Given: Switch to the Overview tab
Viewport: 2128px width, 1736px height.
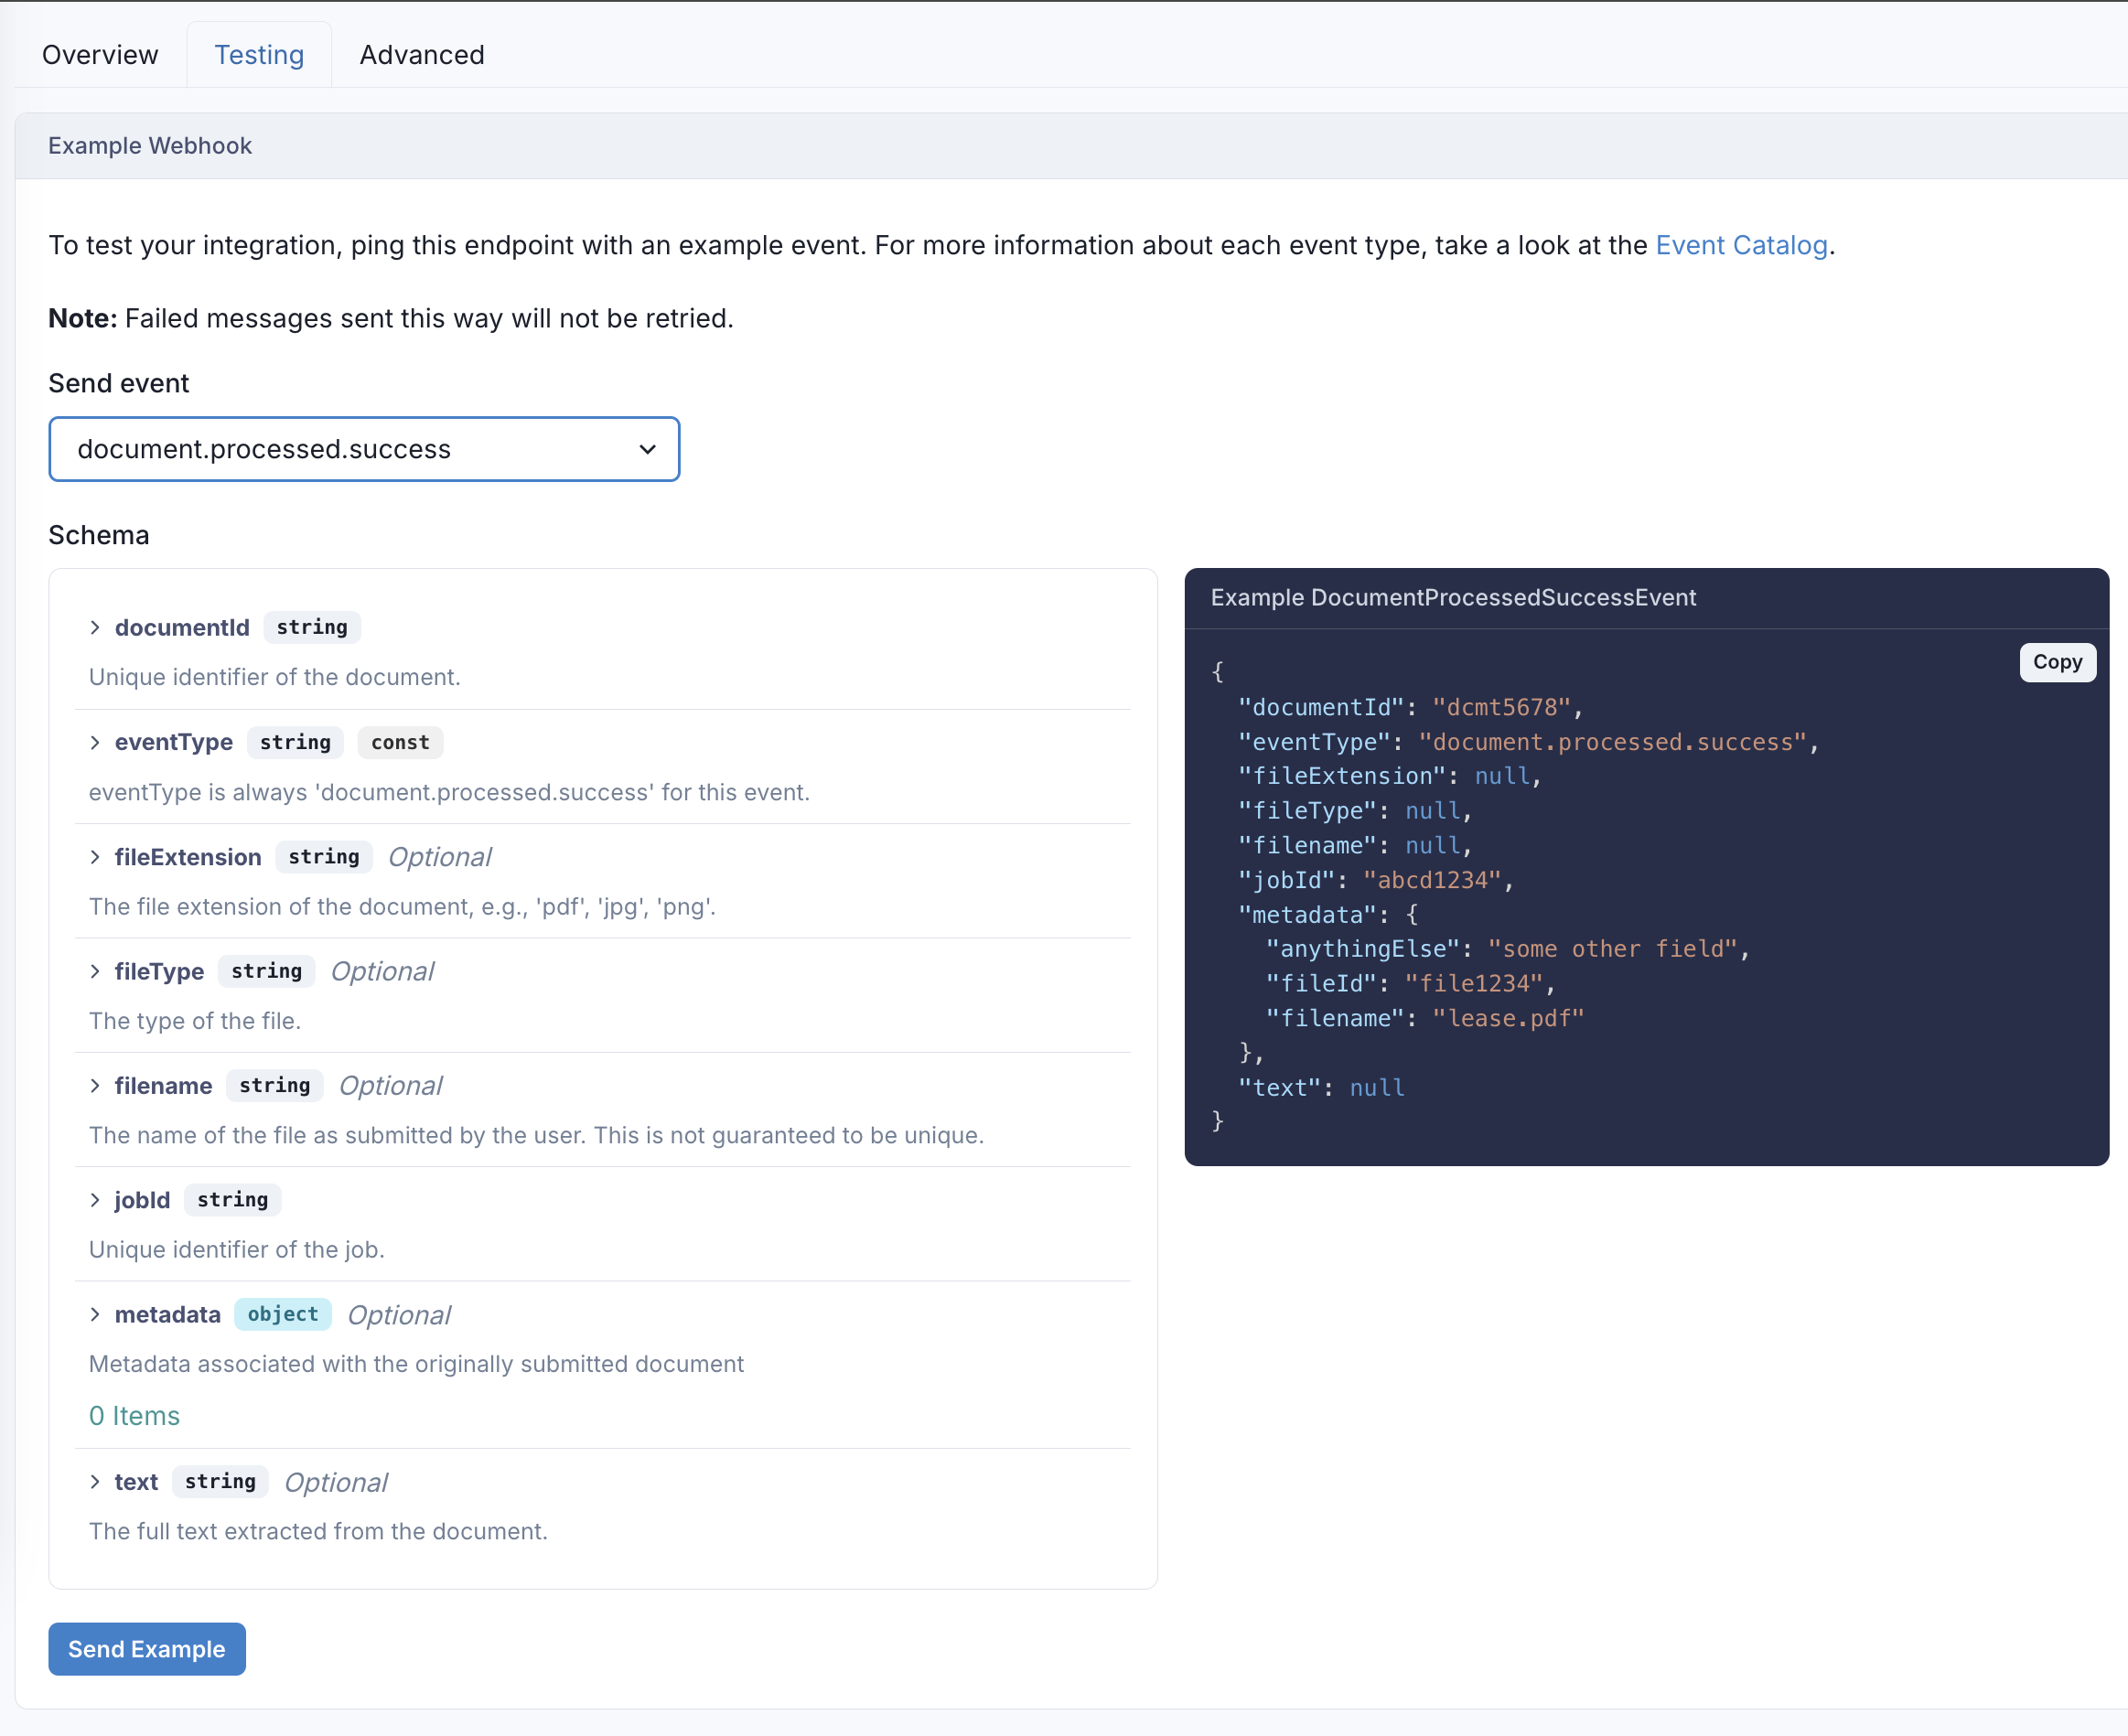Looking at the screenshot, I should pyautogui.click(x=100, y=55).
